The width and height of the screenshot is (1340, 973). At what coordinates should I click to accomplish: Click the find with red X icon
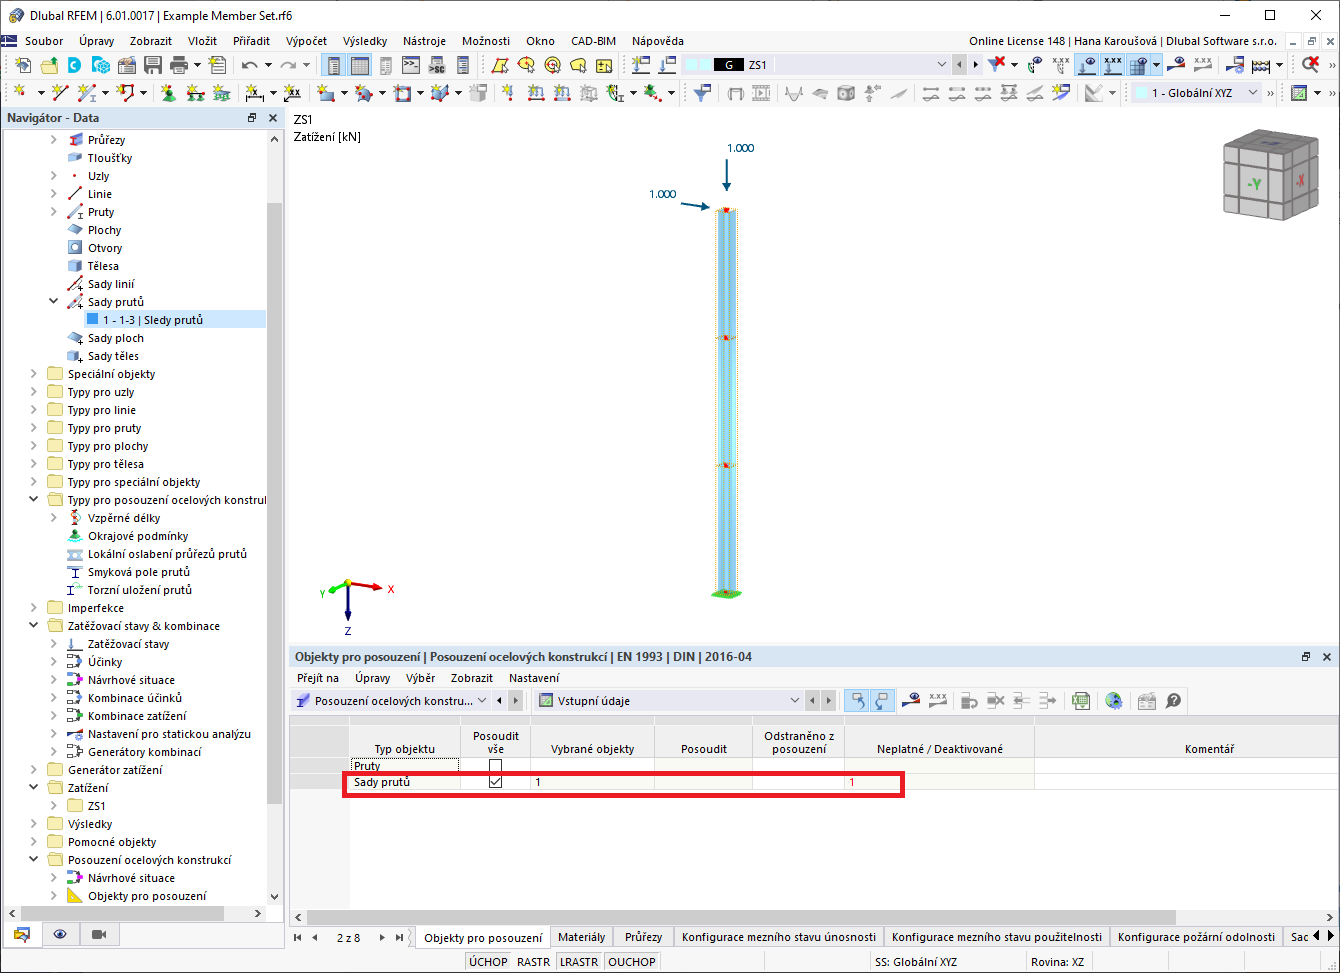[x=1310, y=65]
